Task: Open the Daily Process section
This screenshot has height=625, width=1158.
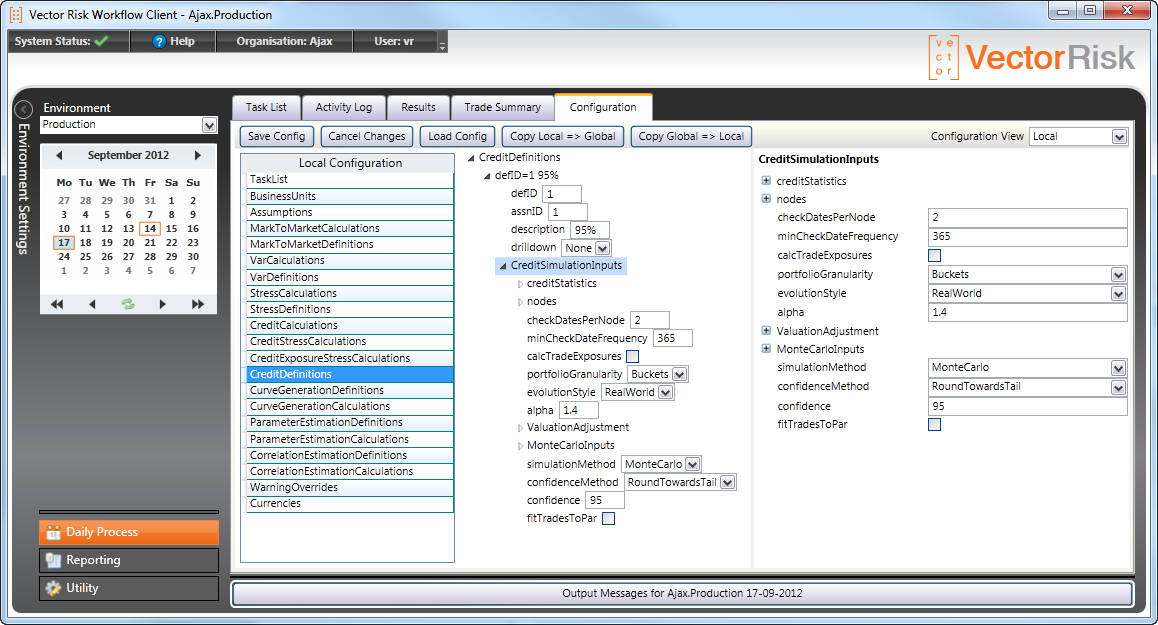Action: click(129, 533)
